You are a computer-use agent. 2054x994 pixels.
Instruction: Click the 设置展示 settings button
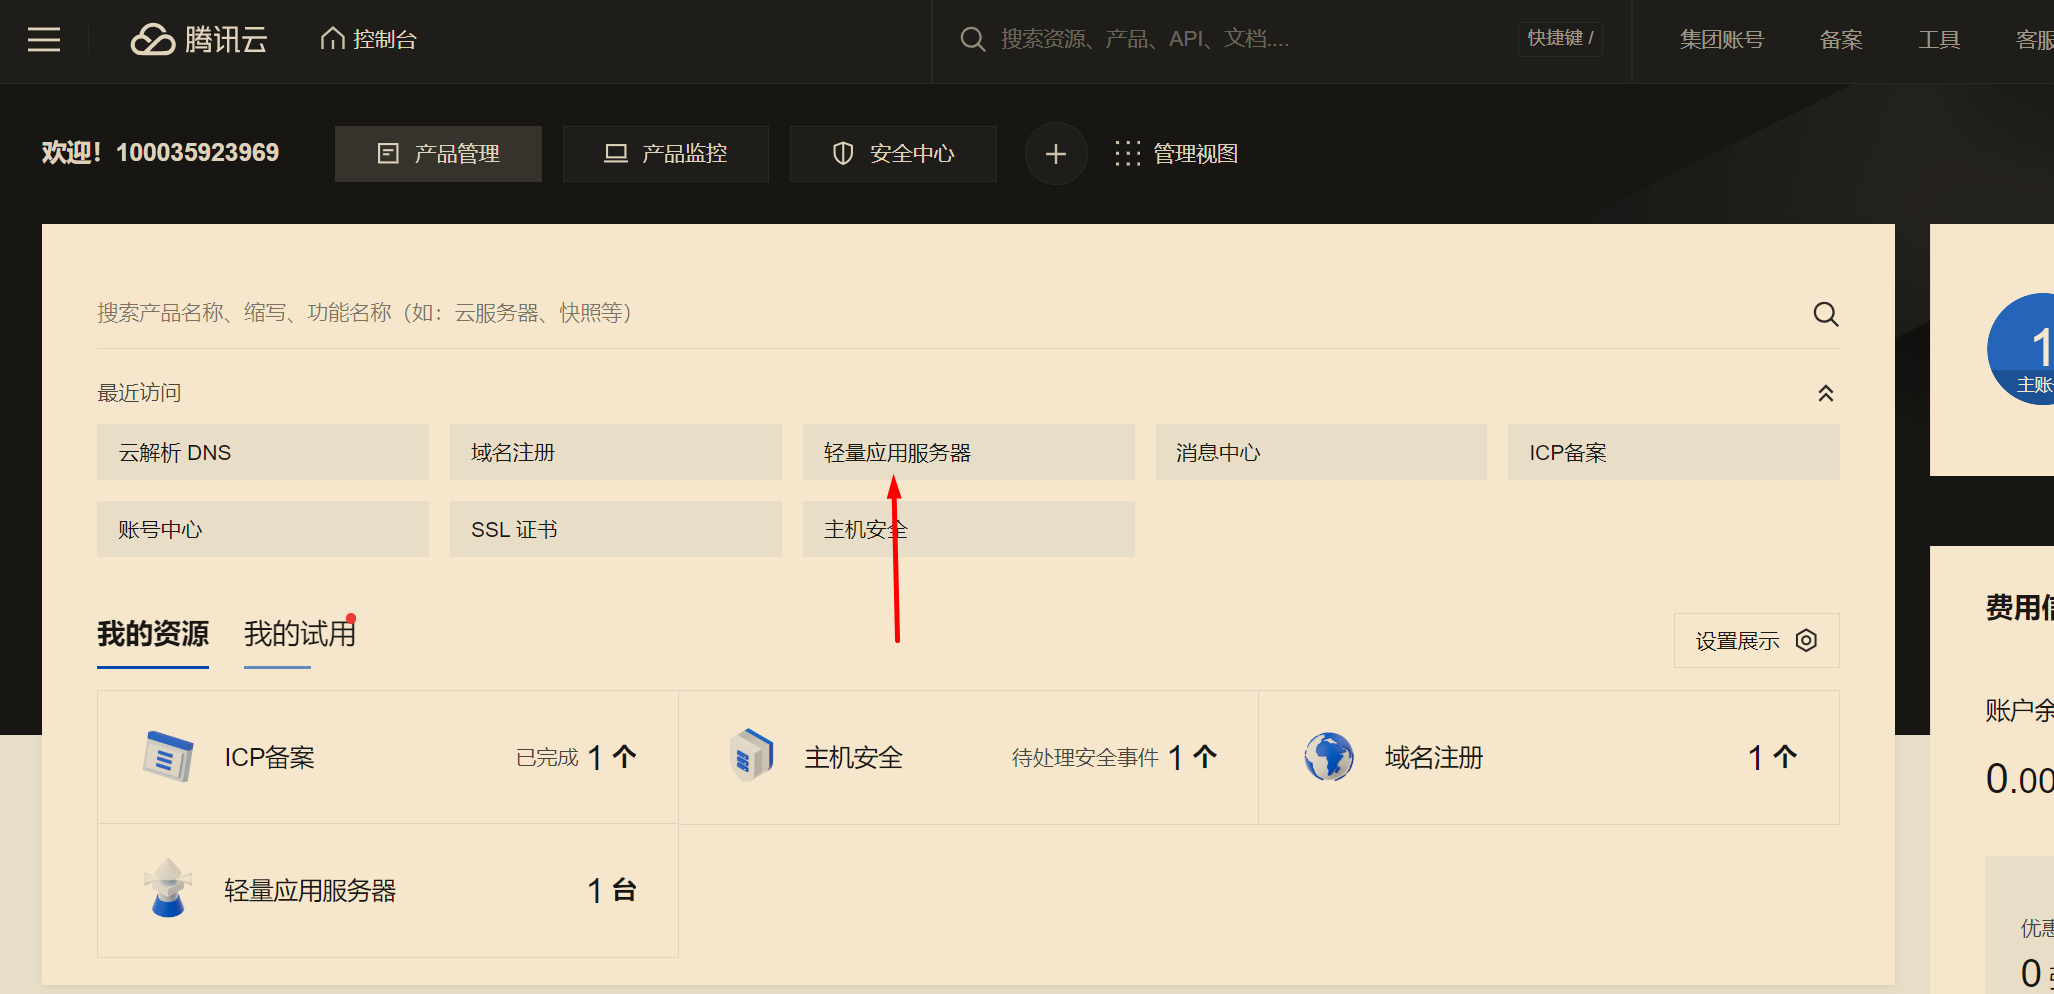pos(1756,641)
